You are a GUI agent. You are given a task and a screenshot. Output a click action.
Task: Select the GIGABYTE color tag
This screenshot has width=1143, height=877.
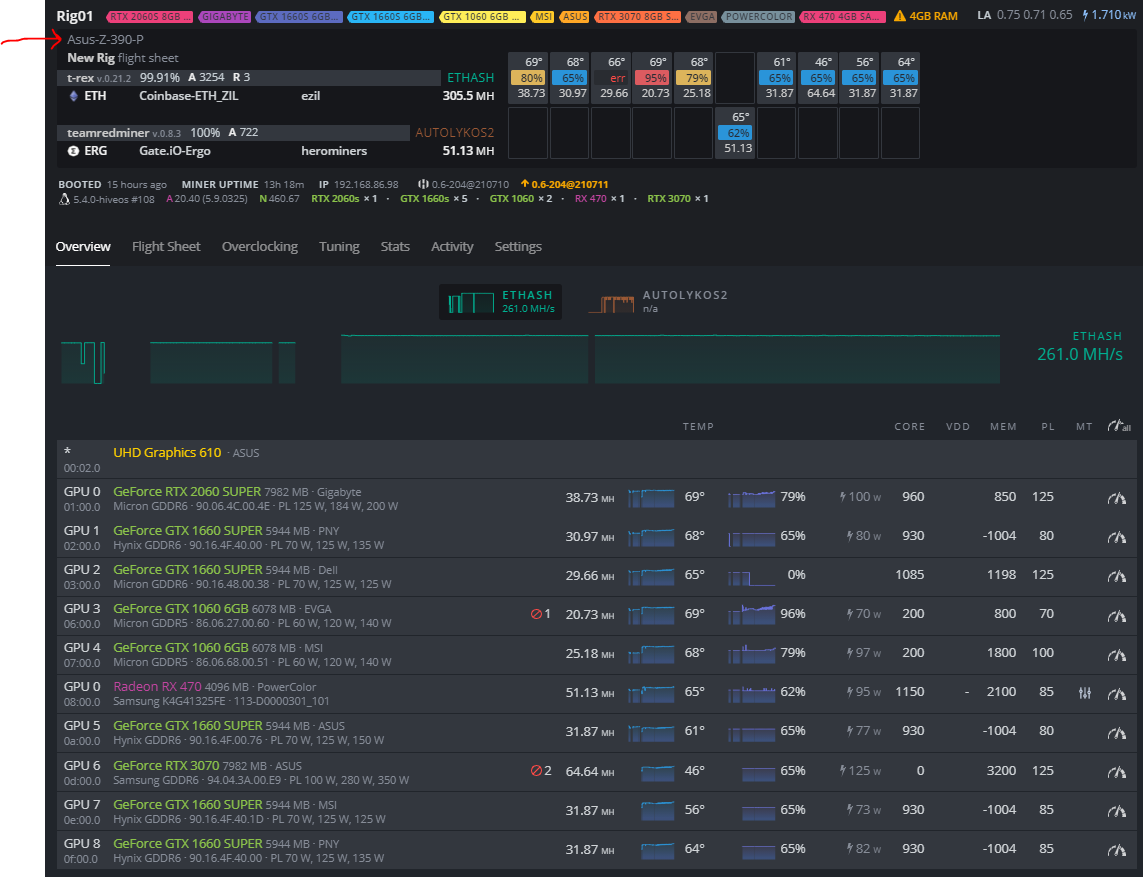click(225, 17)
